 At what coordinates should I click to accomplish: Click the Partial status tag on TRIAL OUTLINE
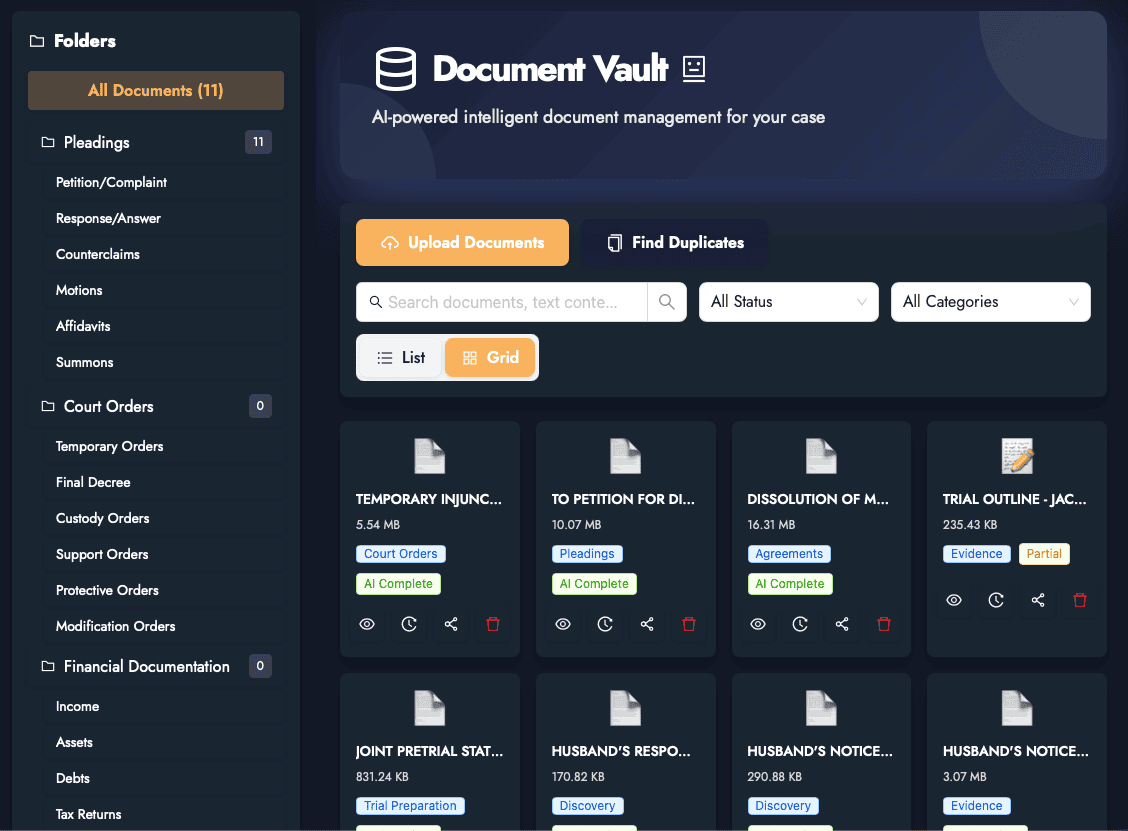click(1044, 554)
